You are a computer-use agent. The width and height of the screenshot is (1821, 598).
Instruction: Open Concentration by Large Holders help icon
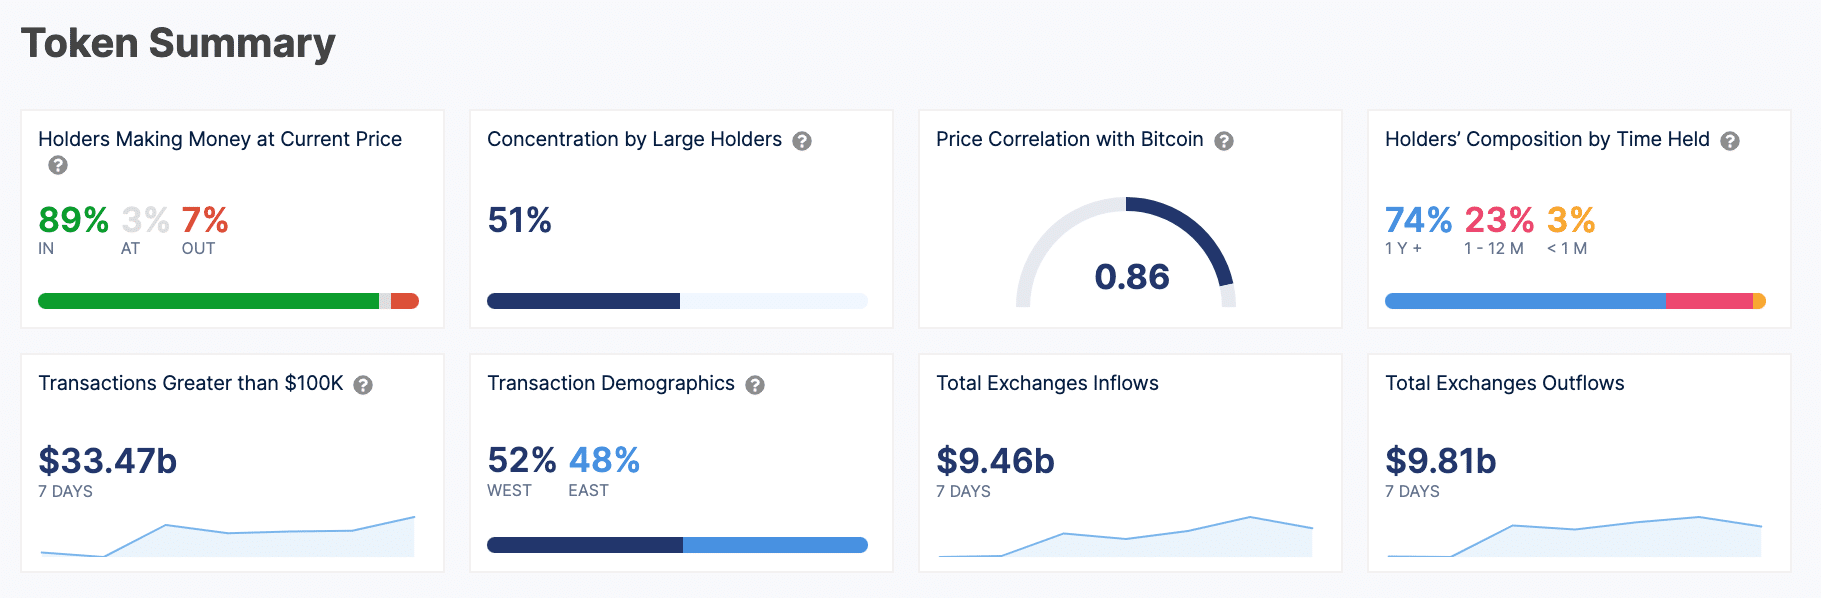pyautogui.click(x=802, y=141)
